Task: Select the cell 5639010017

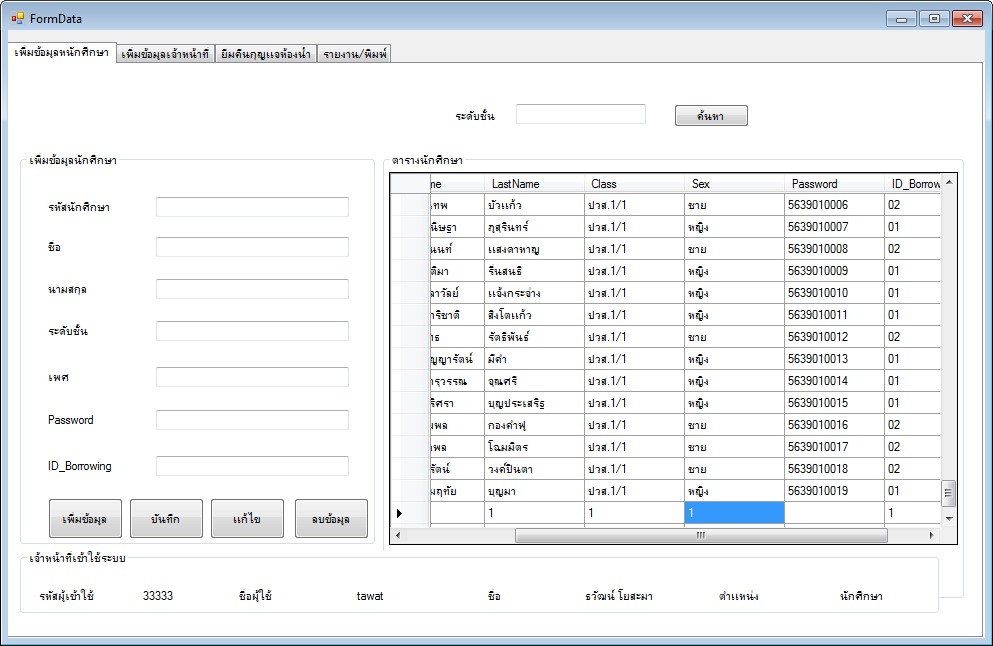Action: coord(835,446)
